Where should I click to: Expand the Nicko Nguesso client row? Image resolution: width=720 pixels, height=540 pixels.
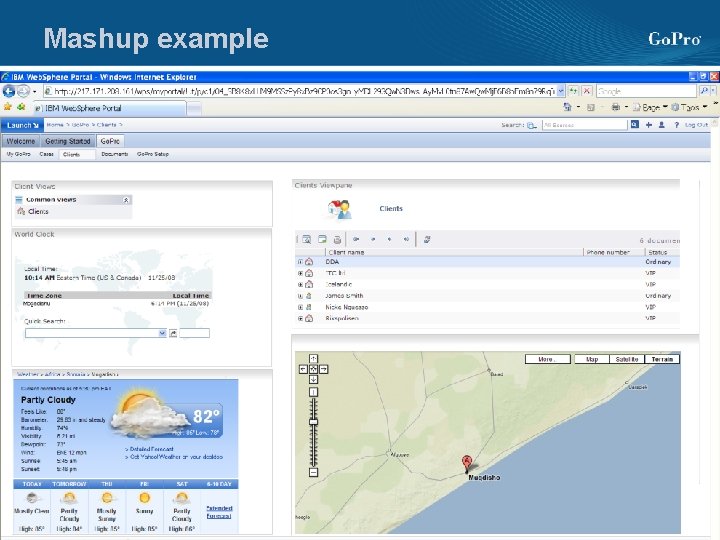[x=300, y=307]
